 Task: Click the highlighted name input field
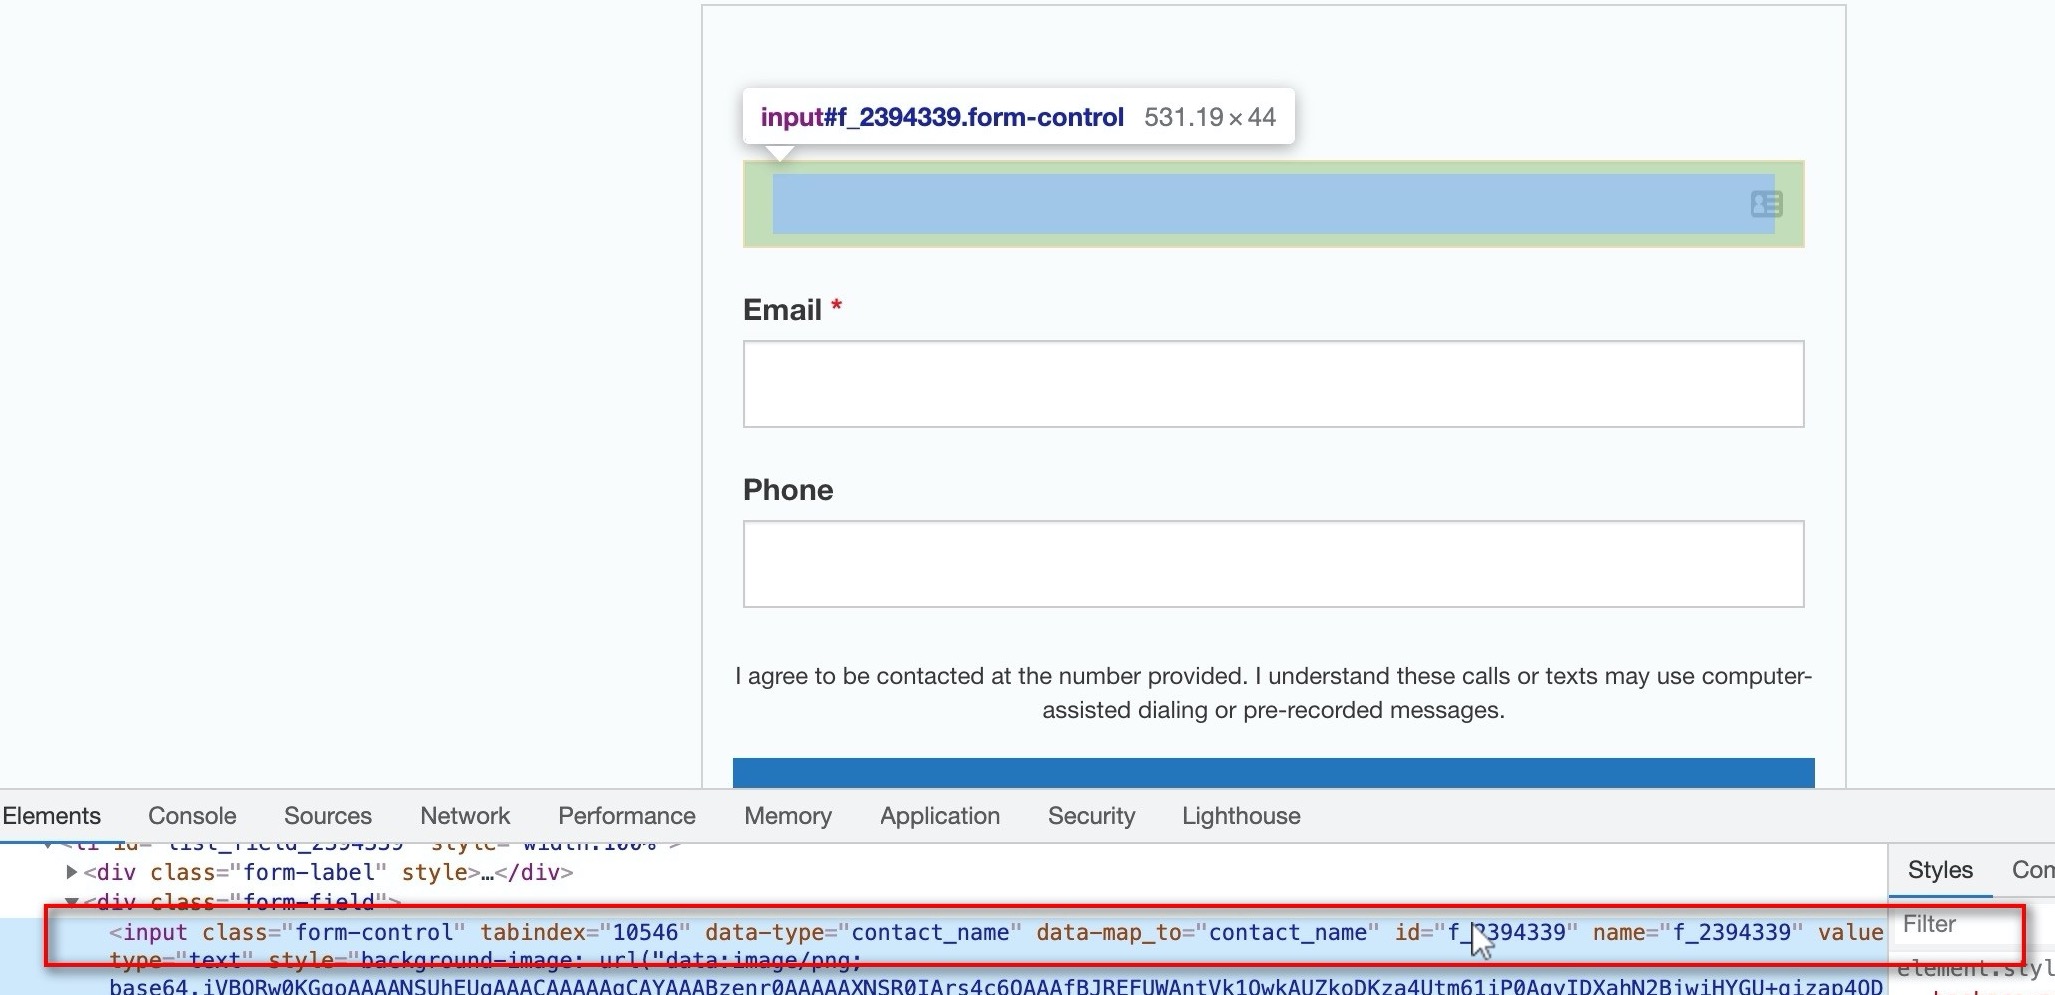(x=1273, y=204)
